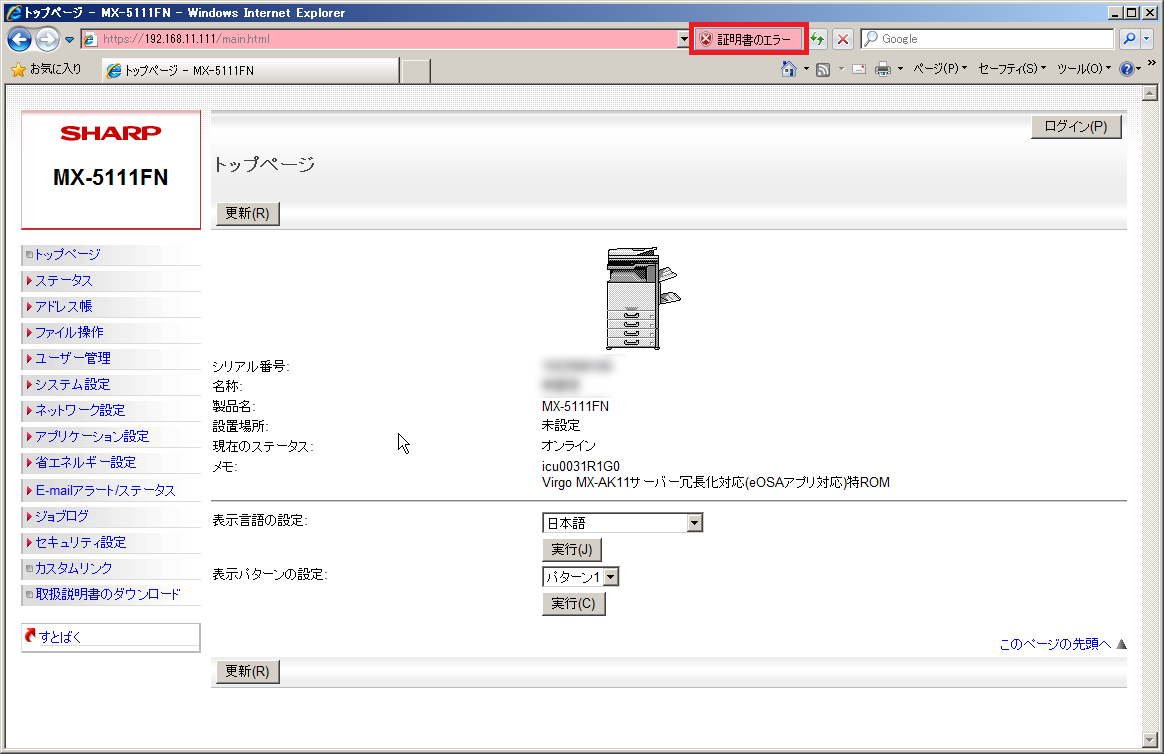The width and height of the screenshot is (1164, 754).
Task: Select the 未設定 location value
Action: point(560,425)
